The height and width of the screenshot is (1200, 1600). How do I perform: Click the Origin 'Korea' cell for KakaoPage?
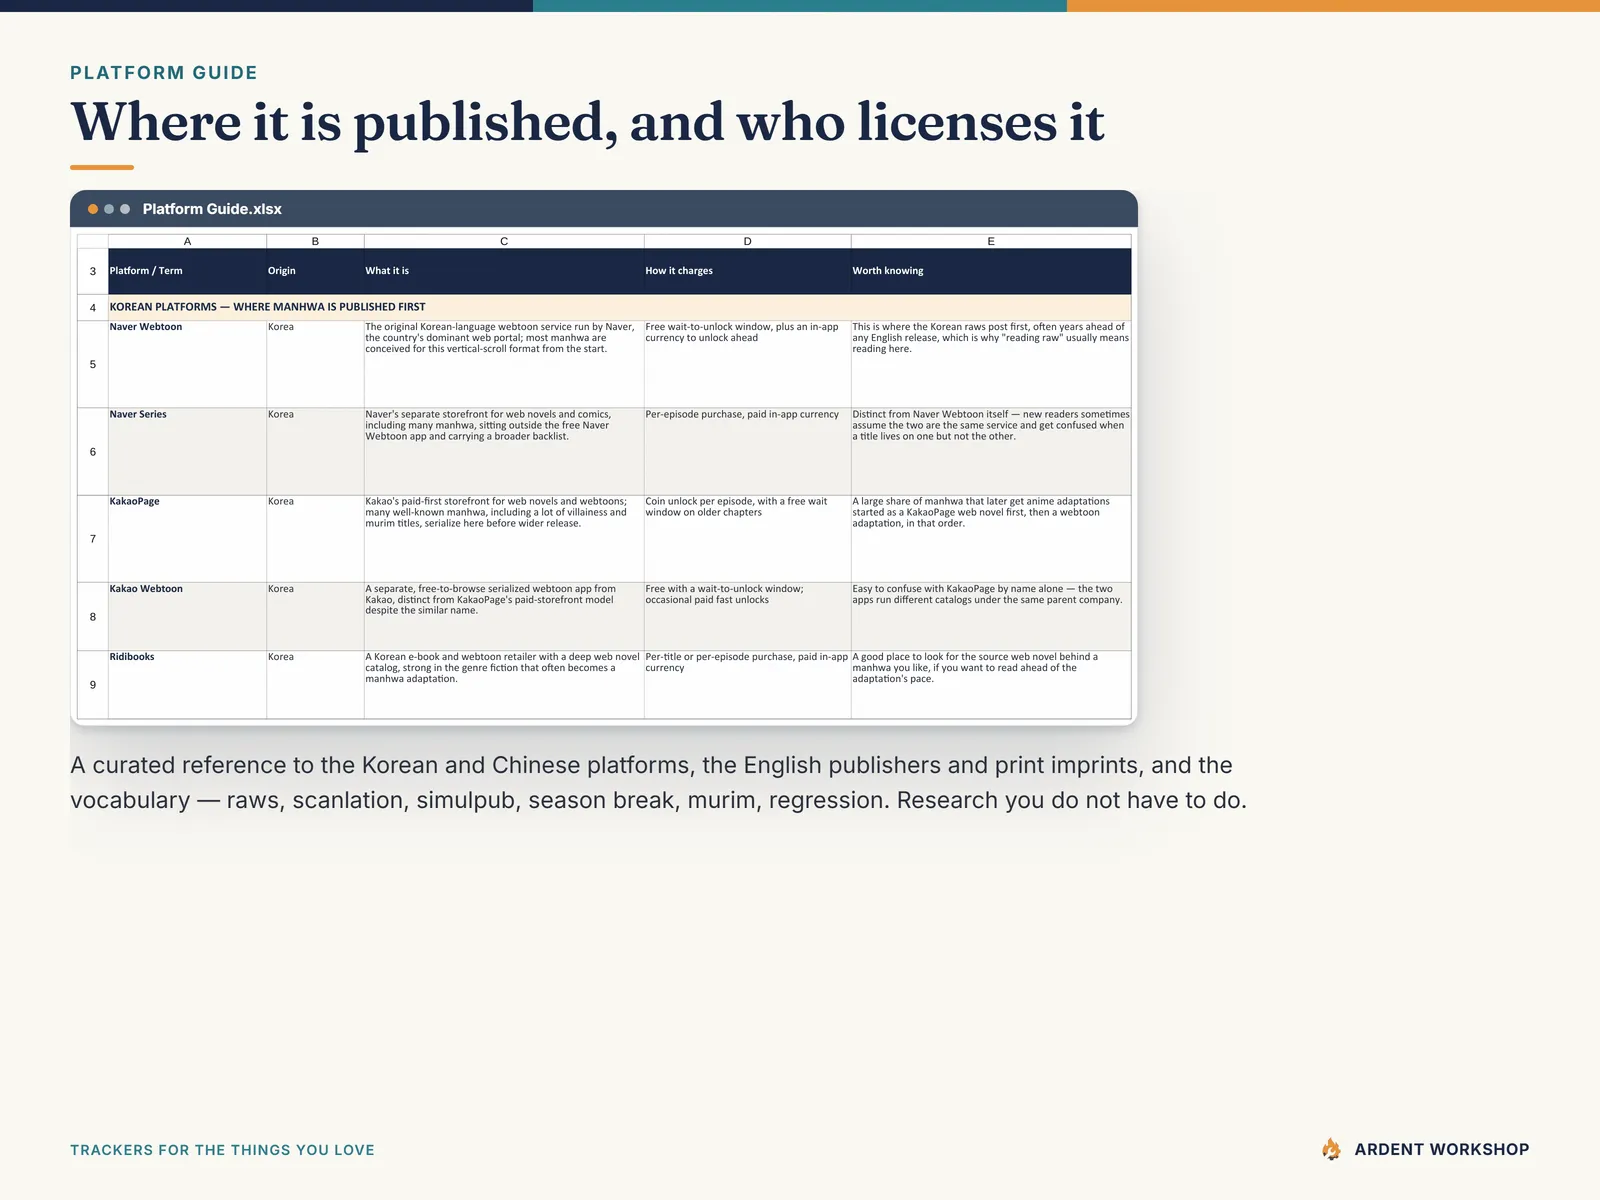click(315, 539)
